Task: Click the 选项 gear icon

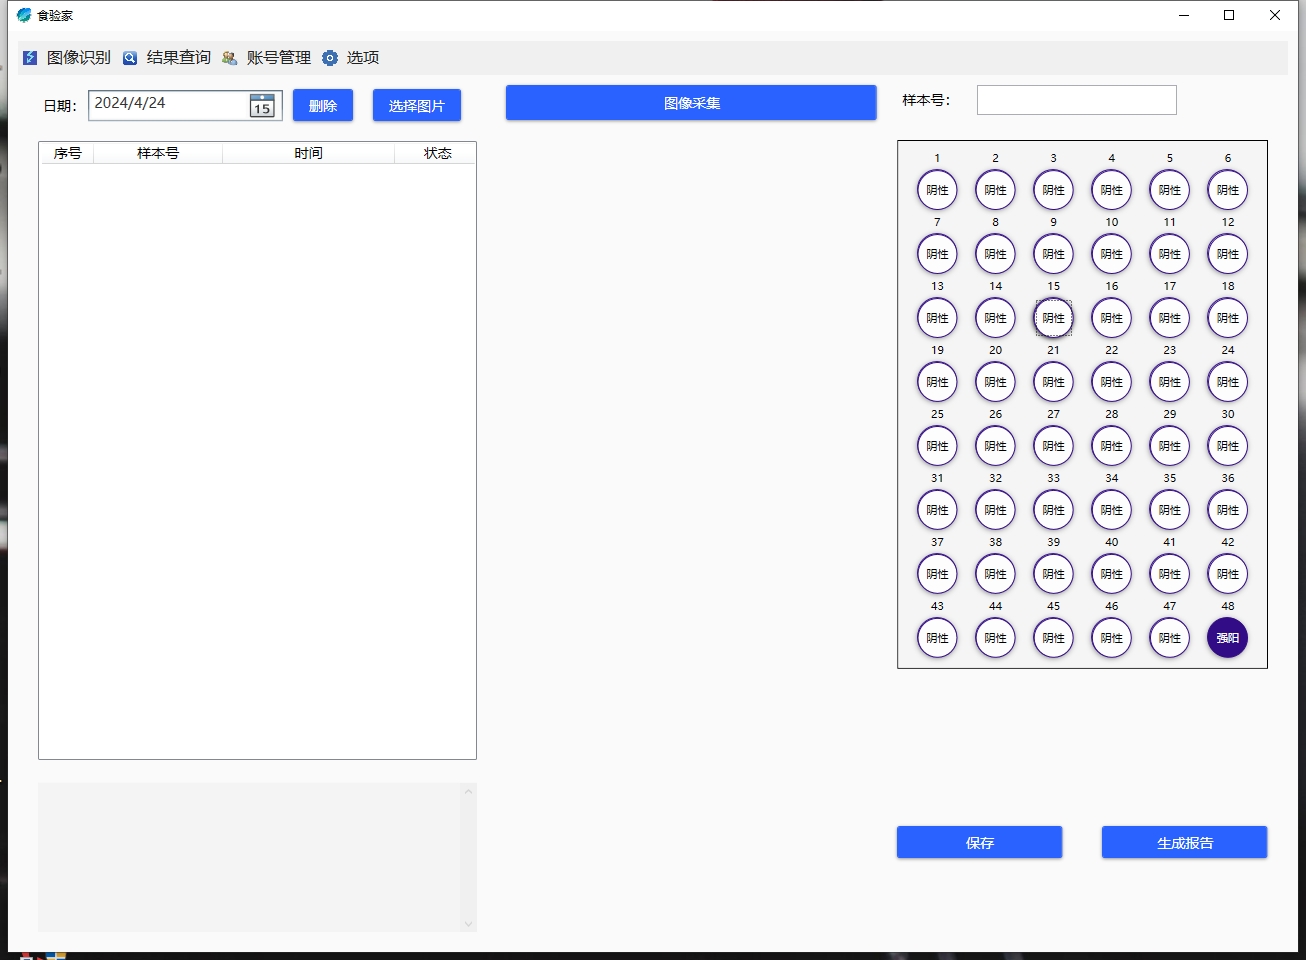Action: (x=330, y=58)
